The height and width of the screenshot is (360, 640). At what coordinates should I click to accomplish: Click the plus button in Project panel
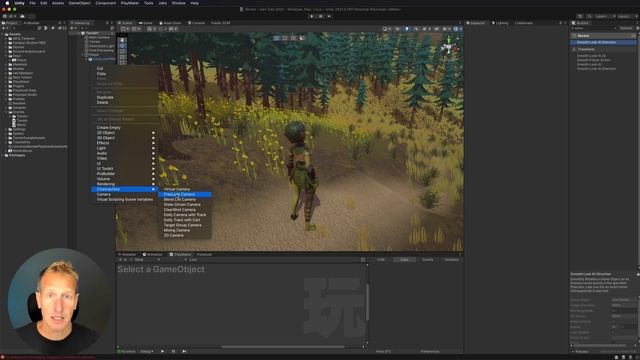[4, 28]
